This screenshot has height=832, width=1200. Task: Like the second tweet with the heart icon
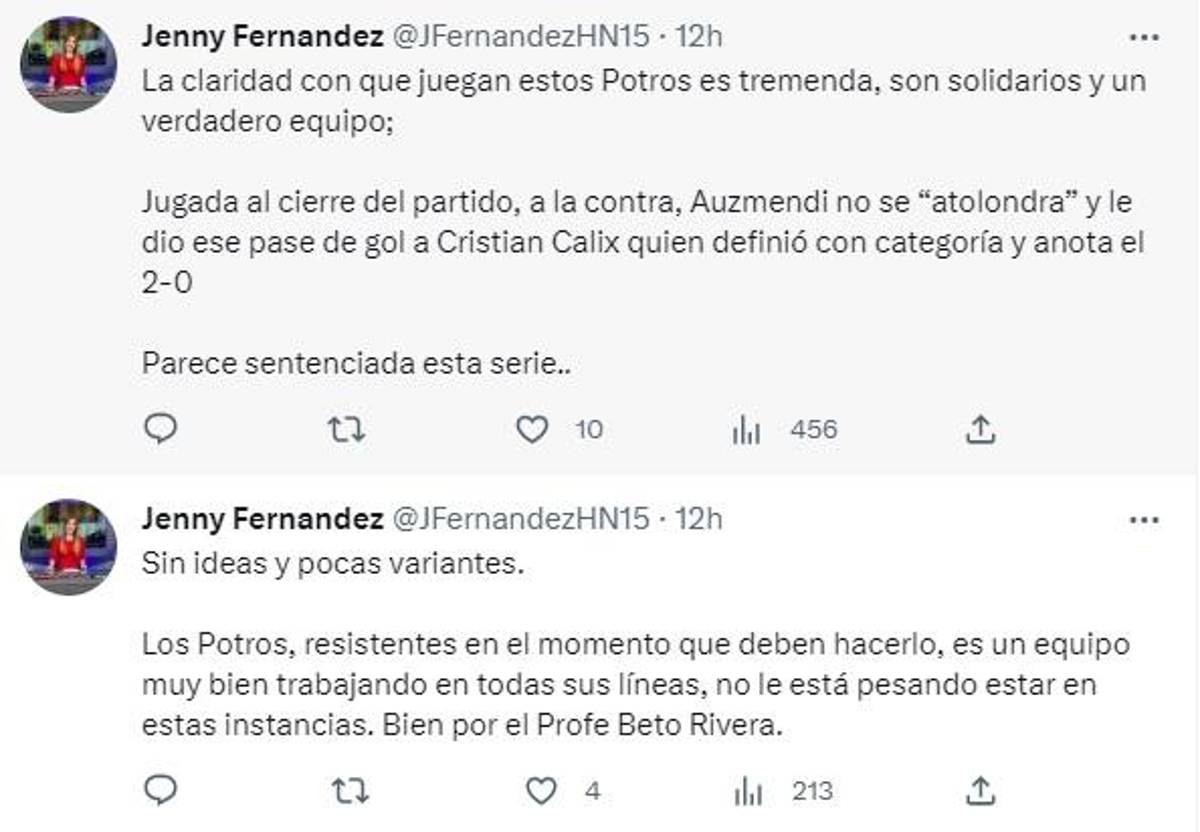tap(540, 789)
